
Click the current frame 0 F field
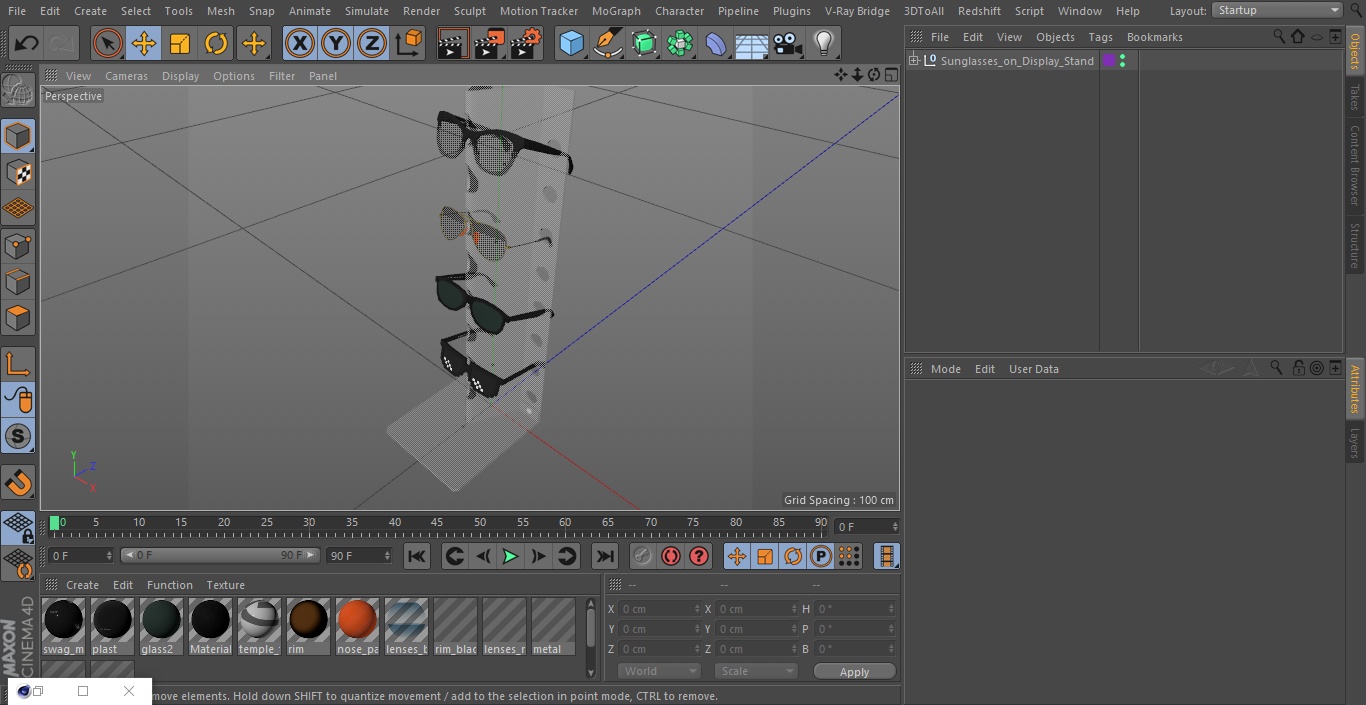point(81,556)
